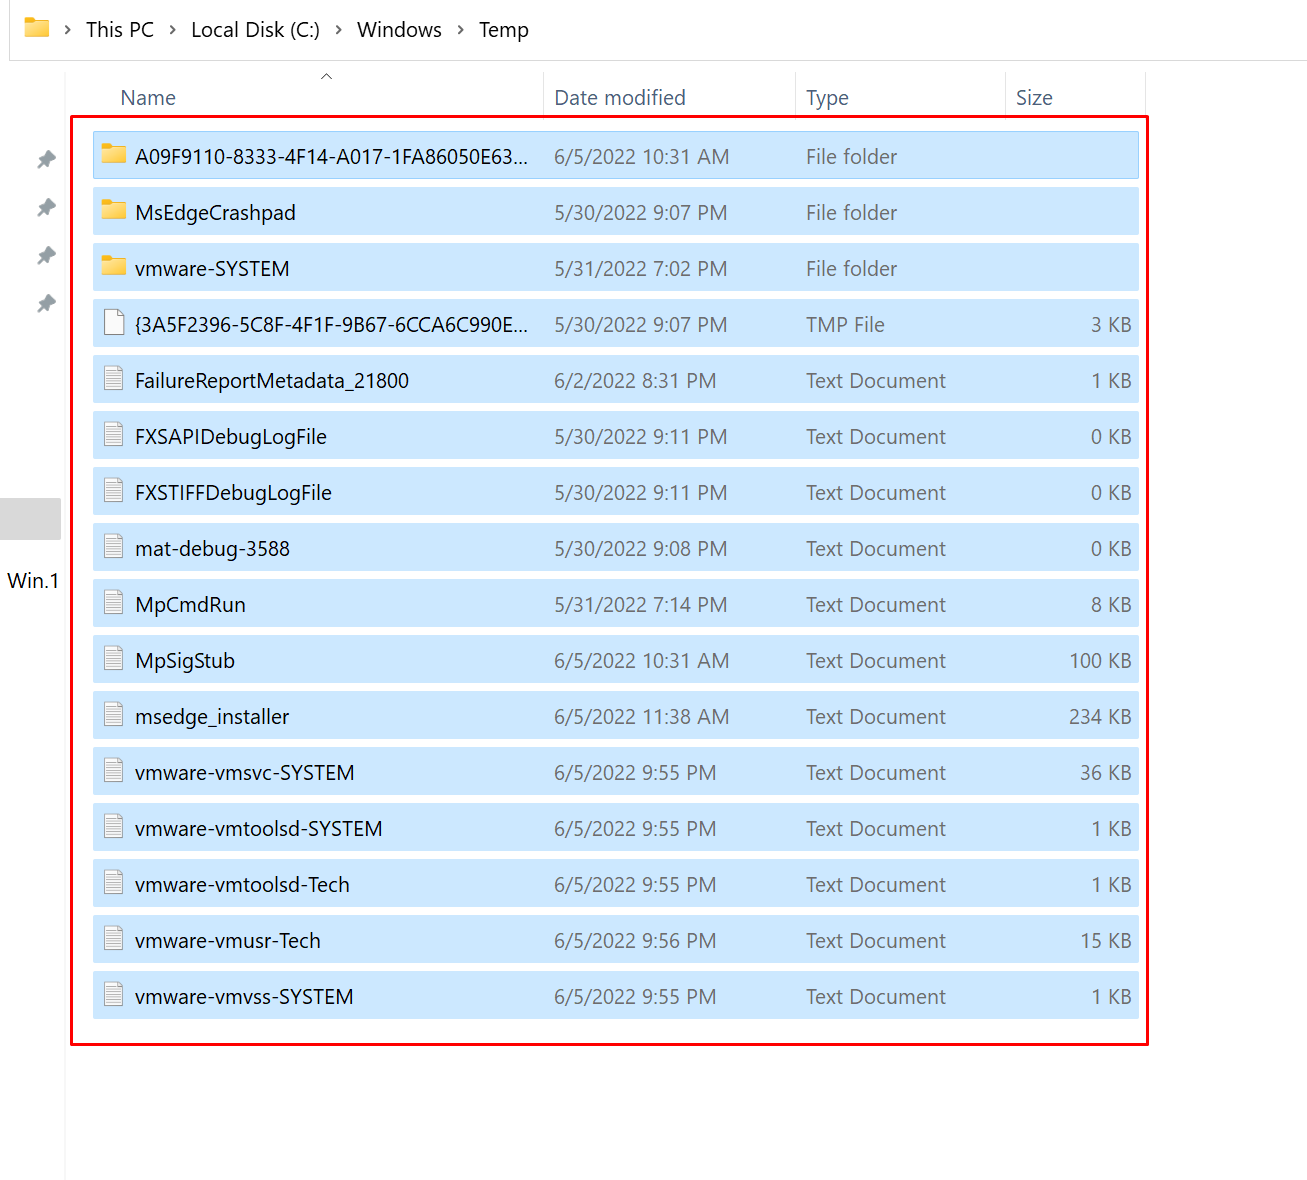Sort the list by Size column
Viewport: 1307px width, 1180px height.
pos(1034,98)
